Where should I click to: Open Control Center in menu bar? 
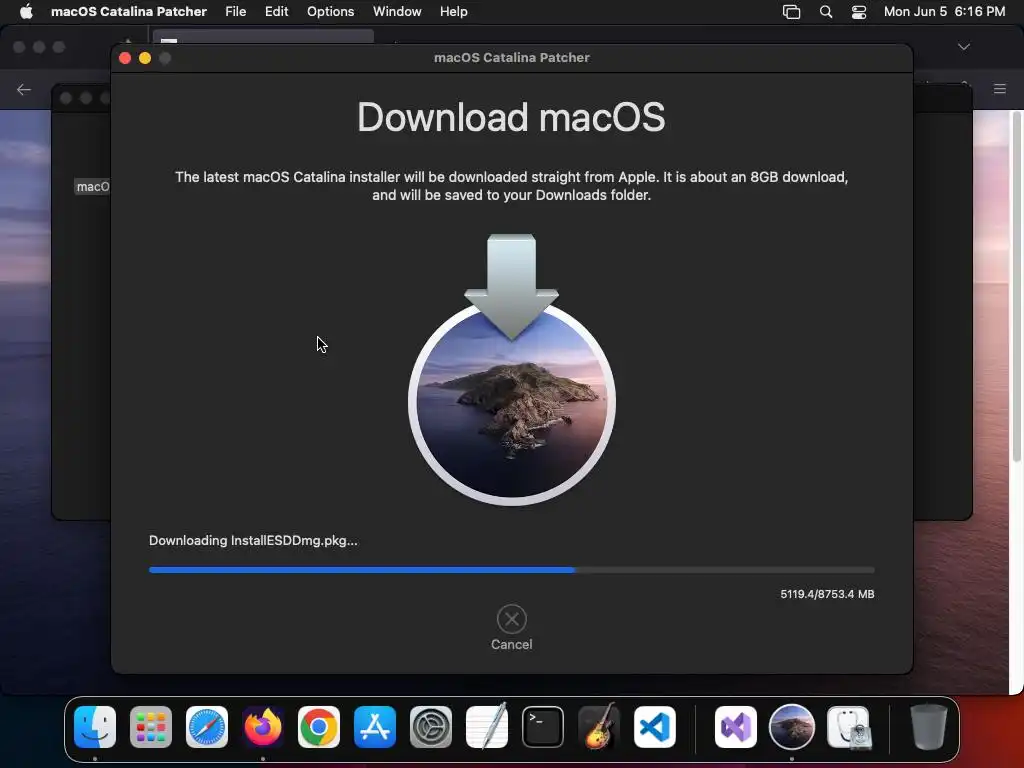coord(859,12)
